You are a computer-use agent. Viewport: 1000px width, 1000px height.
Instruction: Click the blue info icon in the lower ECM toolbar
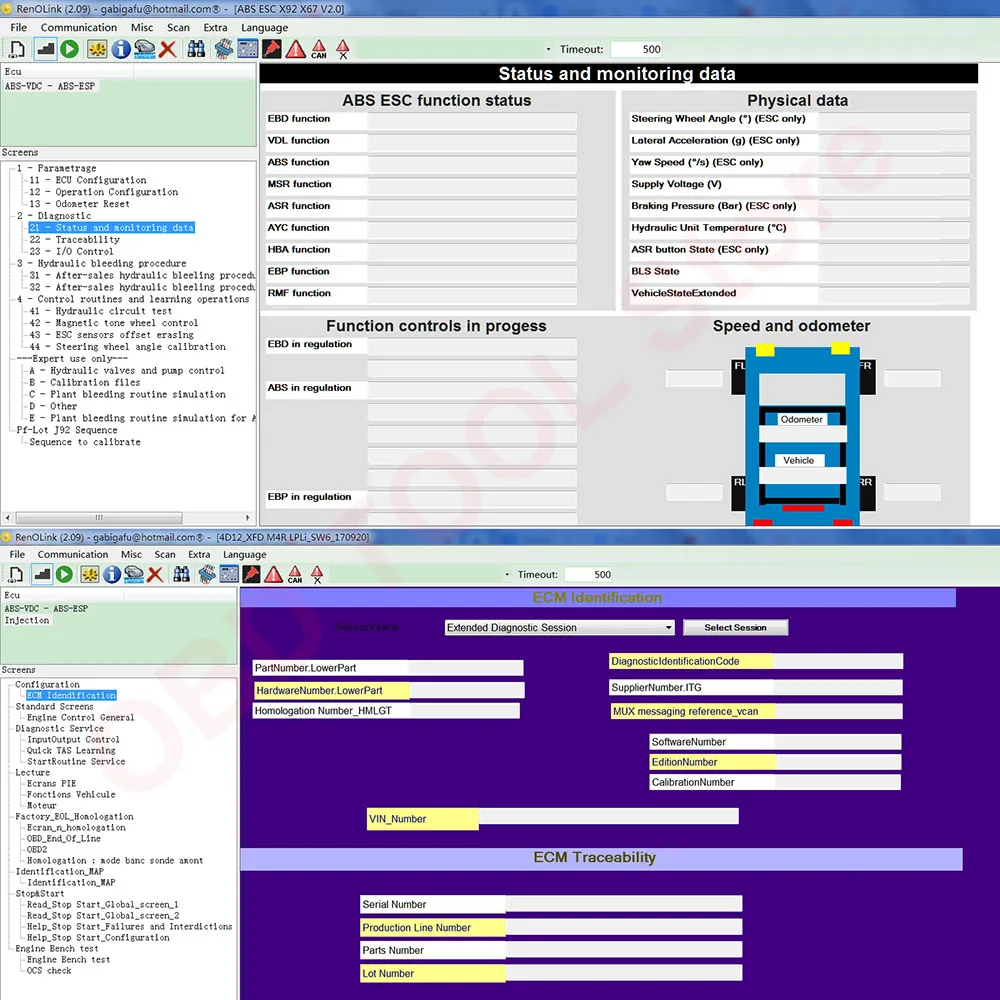point(112,574)
